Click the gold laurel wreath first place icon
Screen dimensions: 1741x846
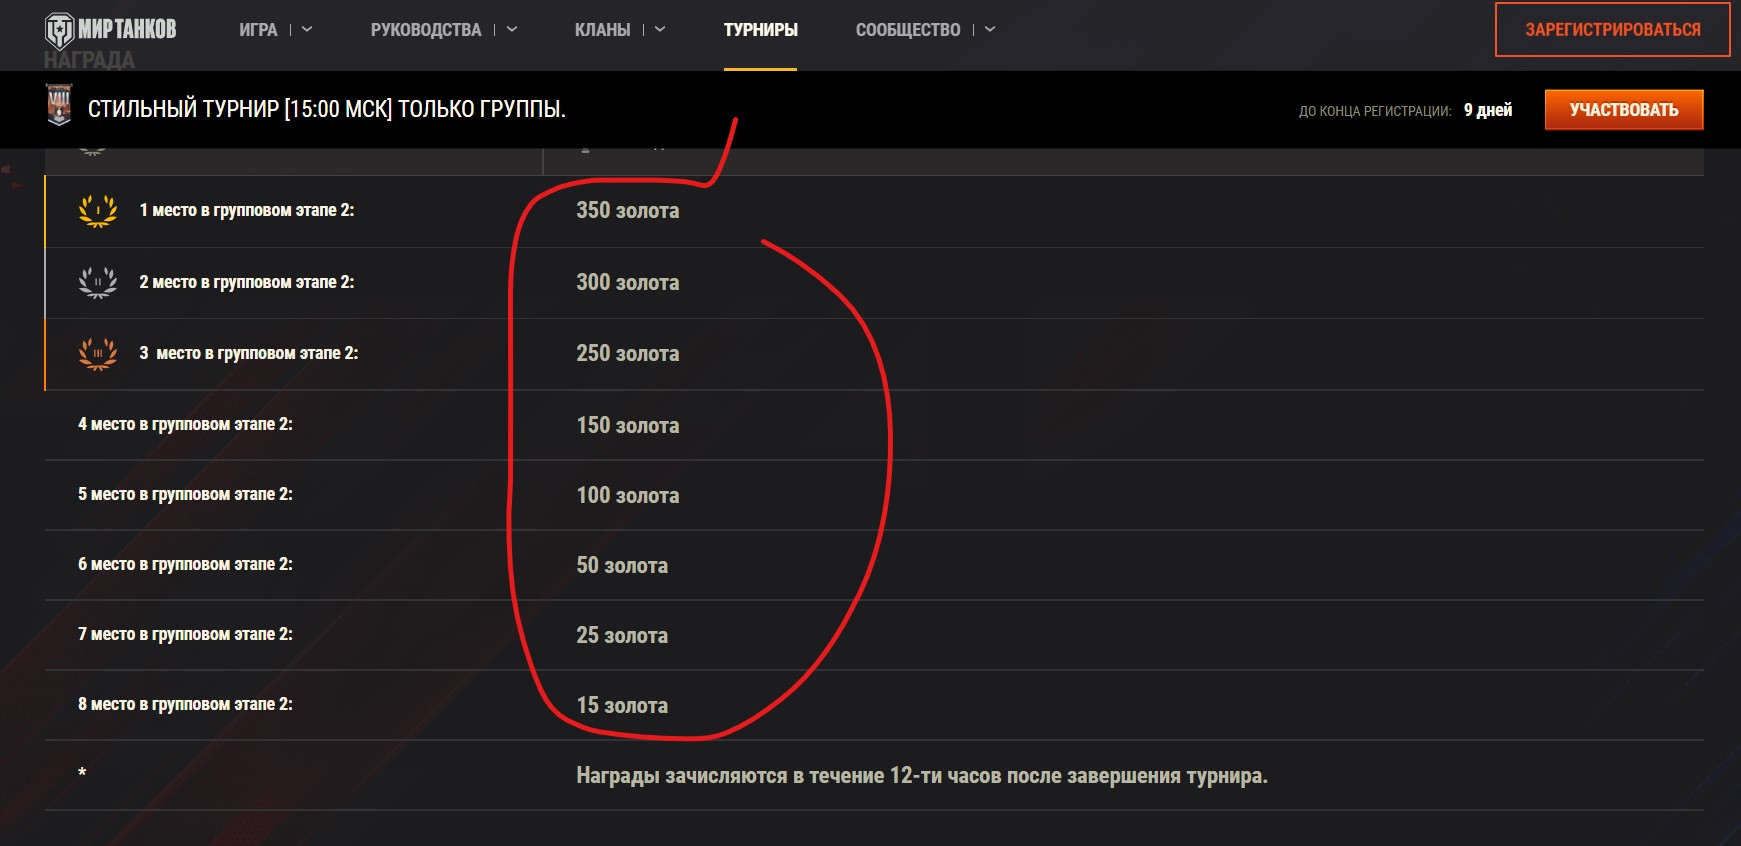click(x=98, y=211)
